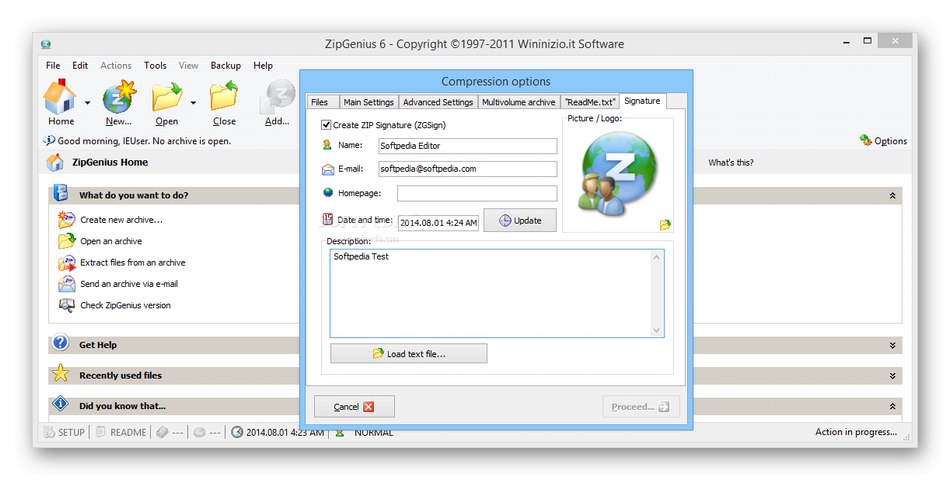Click the Open an archive icon

pos(66,241)
